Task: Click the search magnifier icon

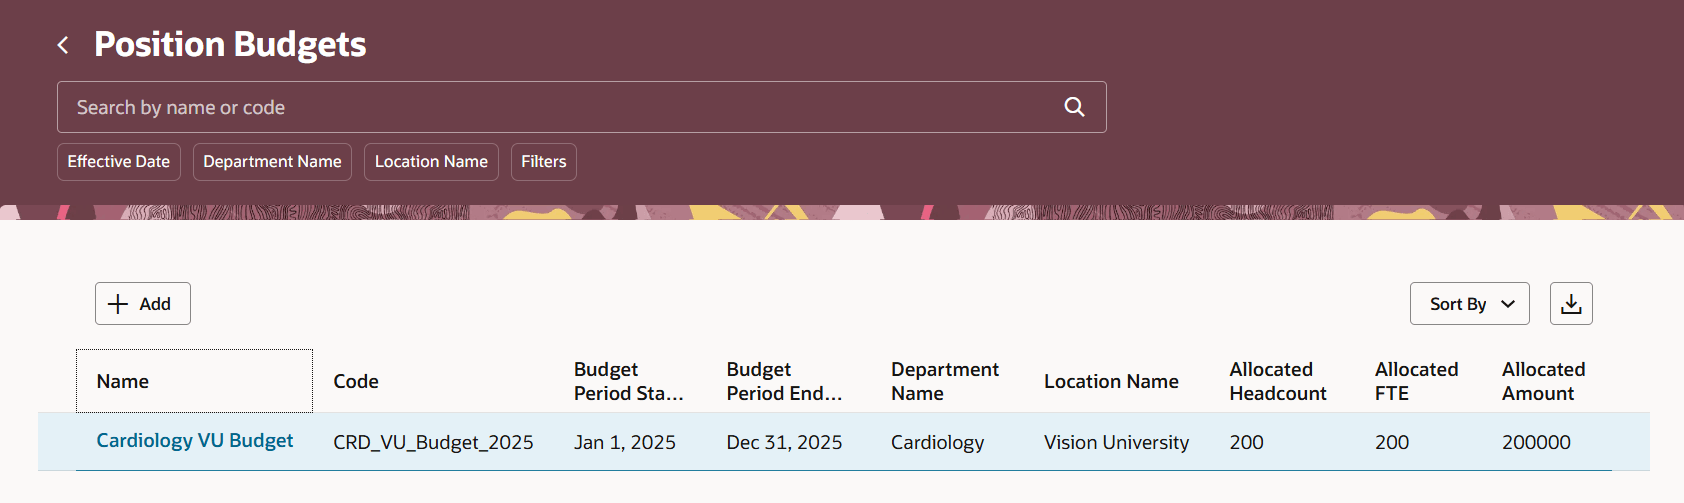Action: coord(1074,107)
